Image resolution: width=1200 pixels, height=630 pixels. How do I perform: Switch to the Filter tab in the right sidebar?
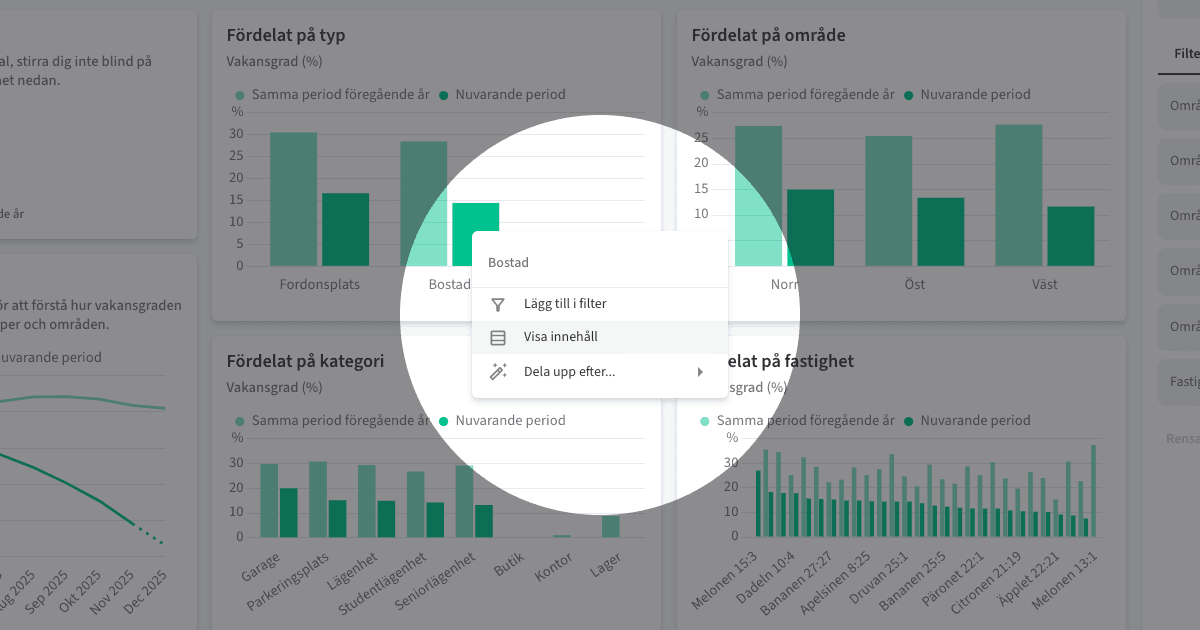click(1185, 52)
